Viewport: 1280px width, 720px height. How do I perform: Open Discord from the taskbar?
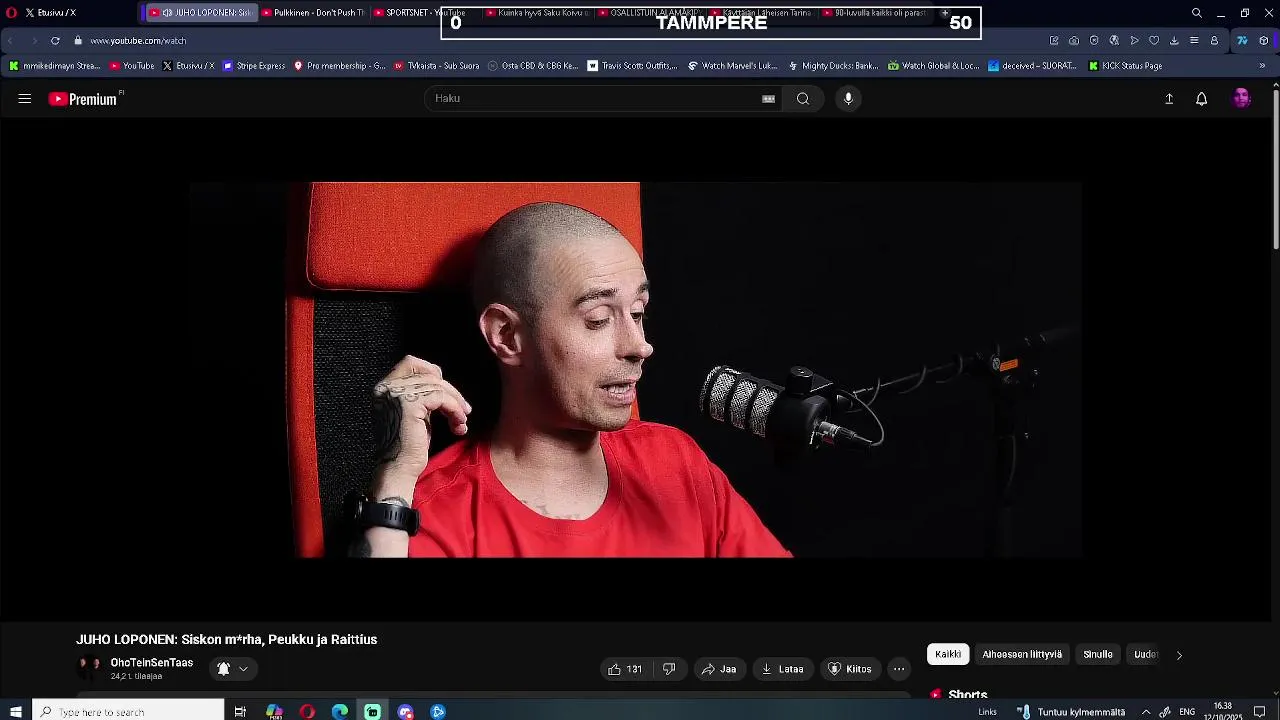point(405,712)
